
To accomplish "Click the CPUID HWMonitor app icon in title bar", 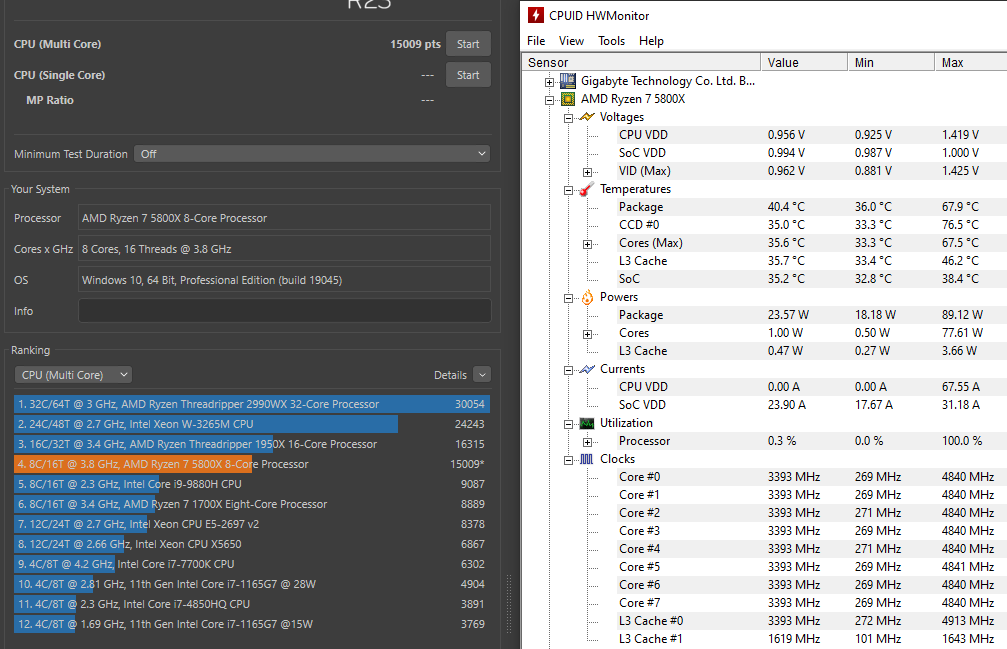I will (x=535, y=15).
